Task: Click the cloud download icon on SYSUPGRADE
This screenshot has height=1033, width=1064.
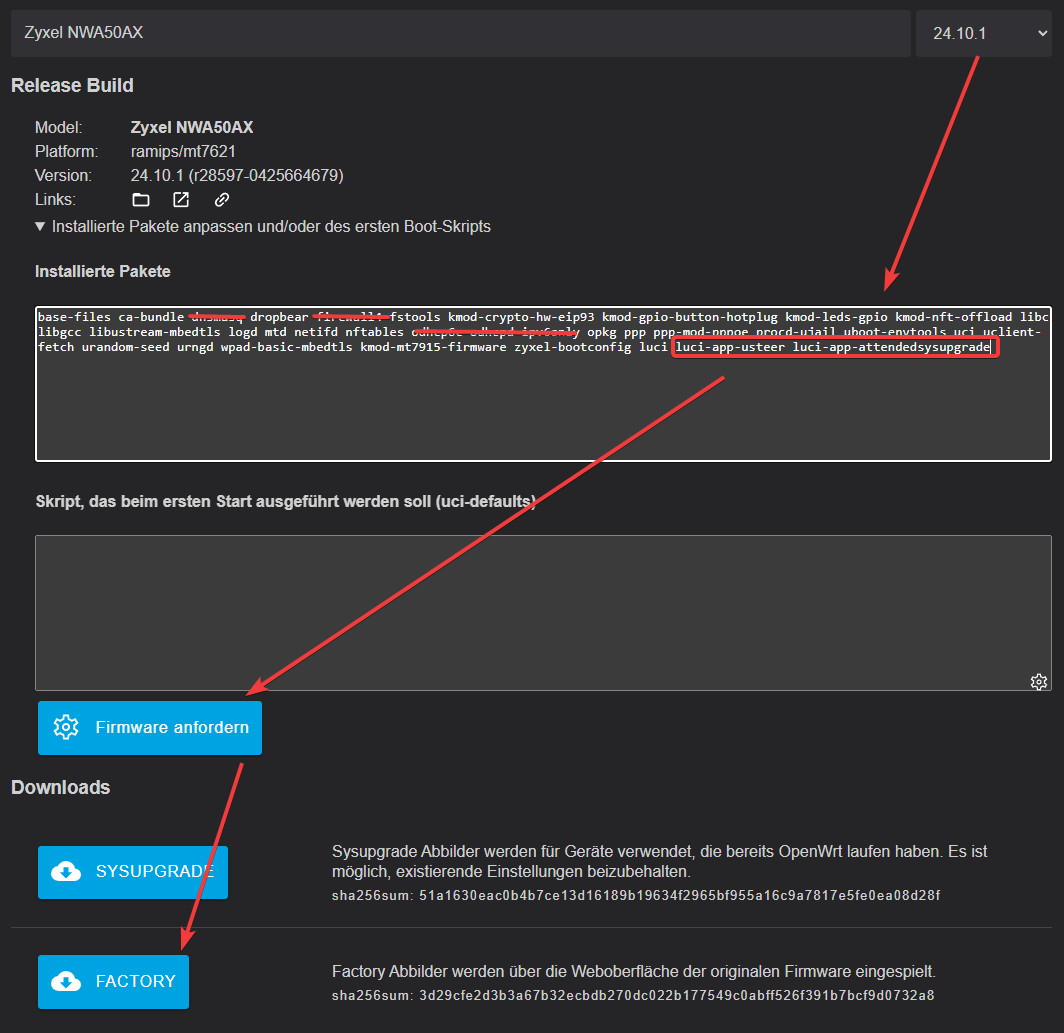Action: click(66, 872)
